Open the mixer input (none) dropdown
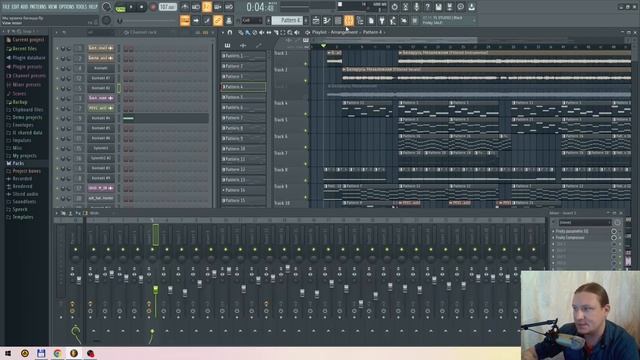Screen dimensions: 640x360 pos(584,222)
